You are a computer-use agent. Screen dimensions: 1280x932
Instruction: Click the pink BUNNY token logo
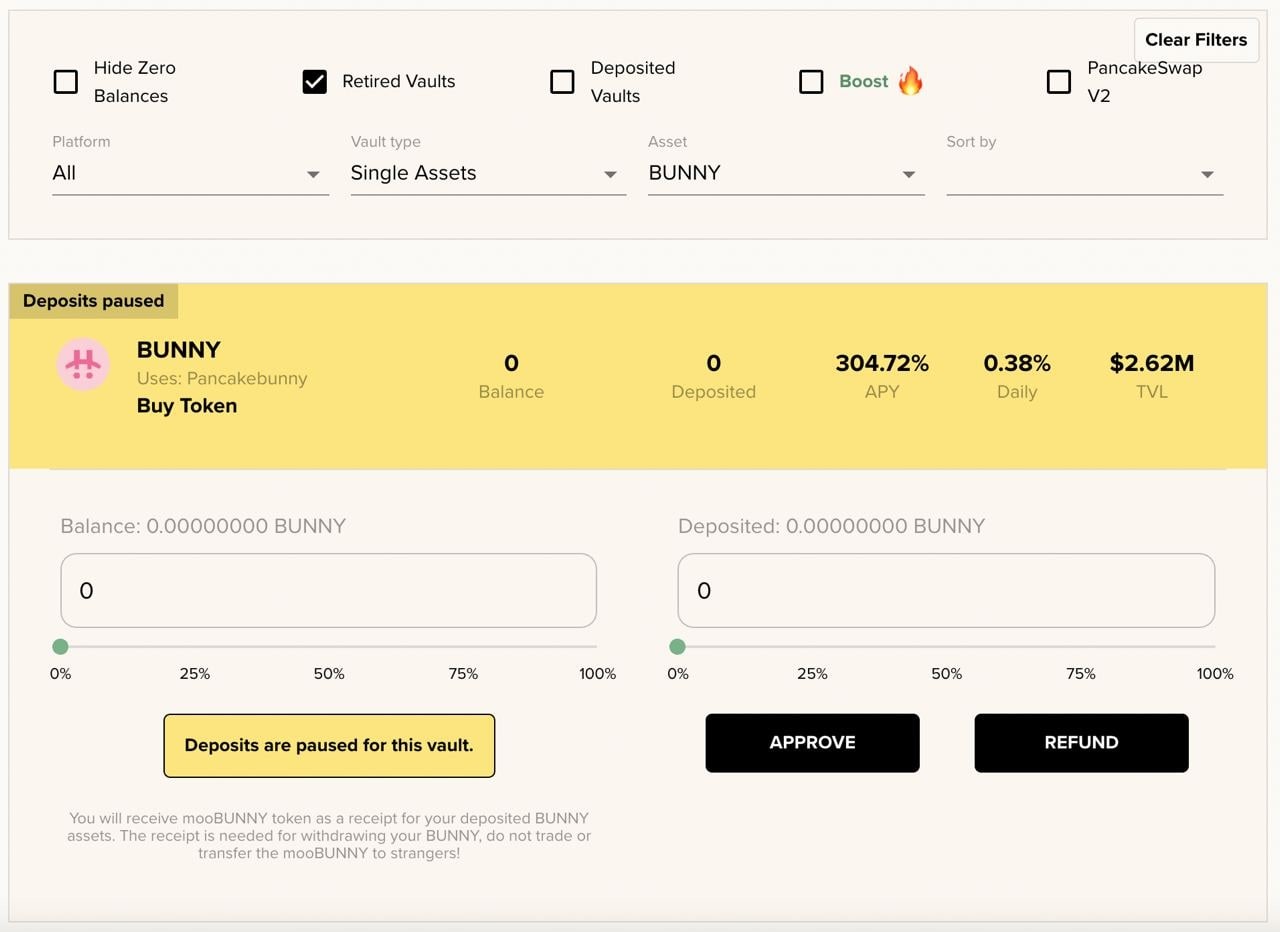coord(83,365)
